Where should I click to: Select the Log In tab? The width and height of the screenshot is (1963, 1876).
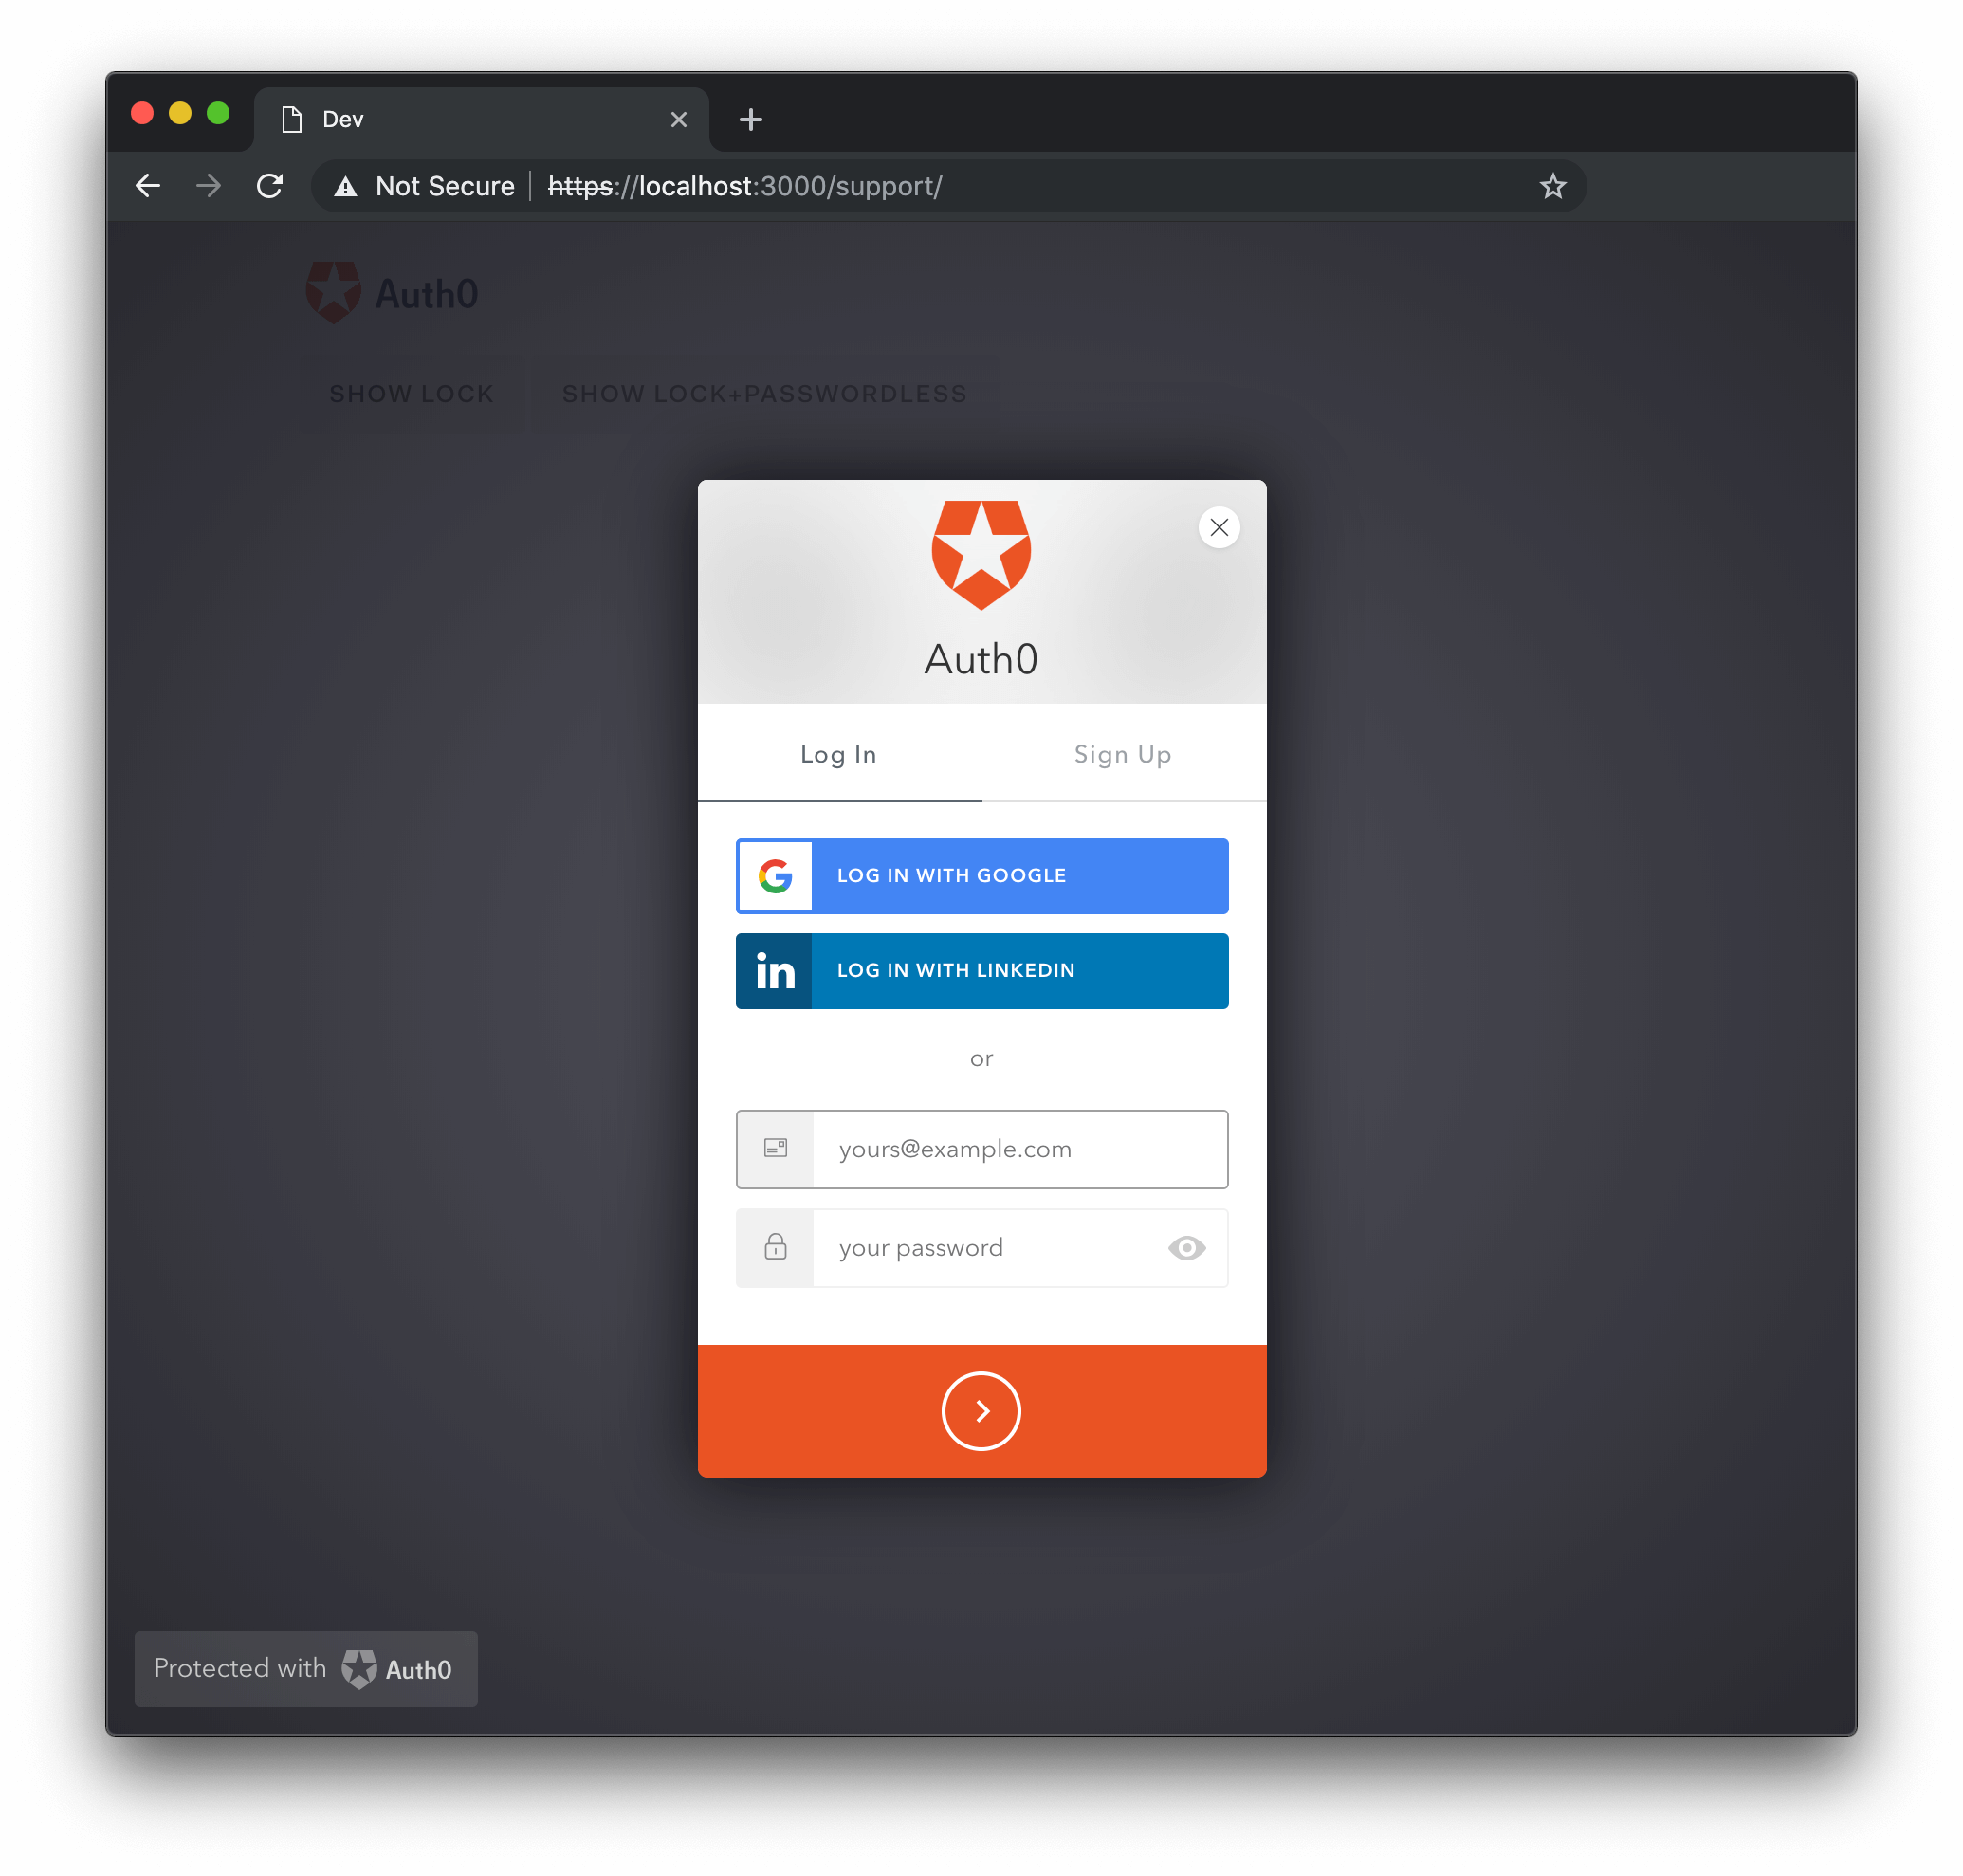coord(837,754)
